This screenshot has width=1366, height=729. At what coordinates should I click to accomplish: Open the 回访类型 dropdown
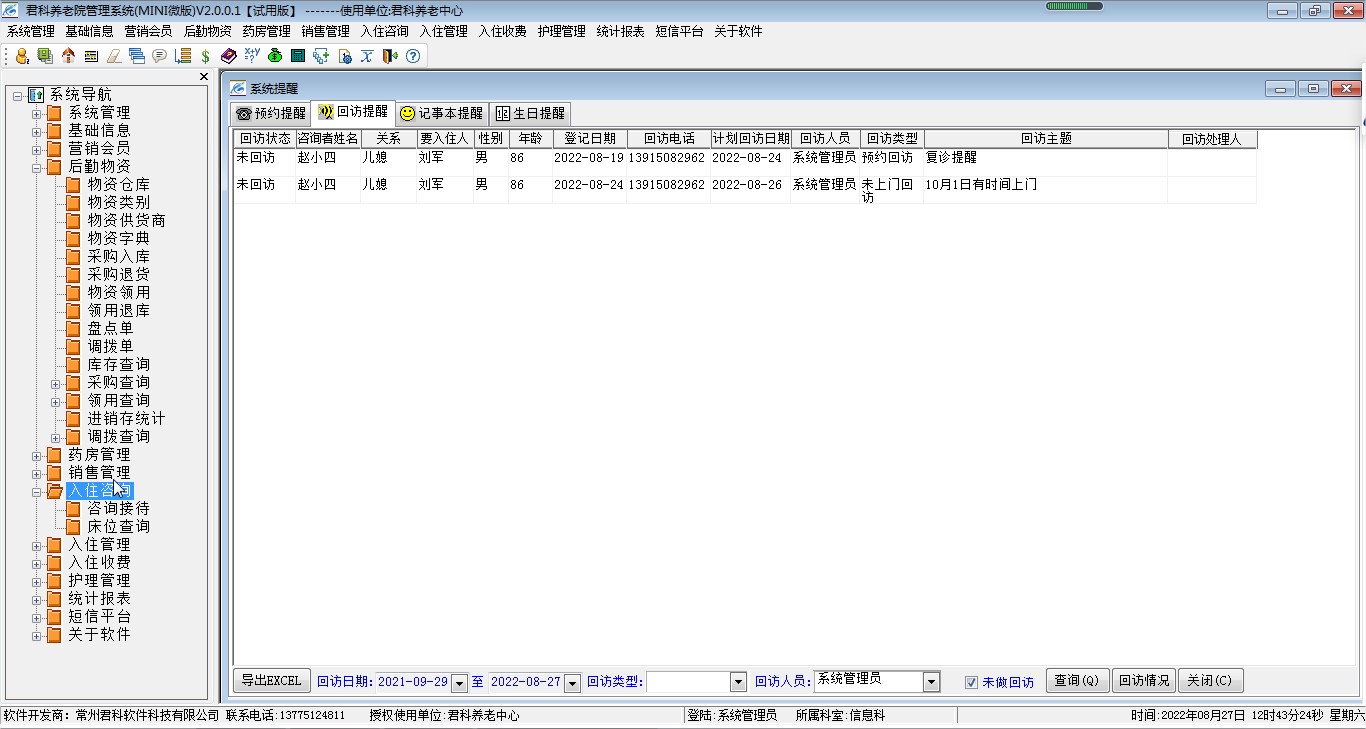pyautogui.click(x=738, y=682)
